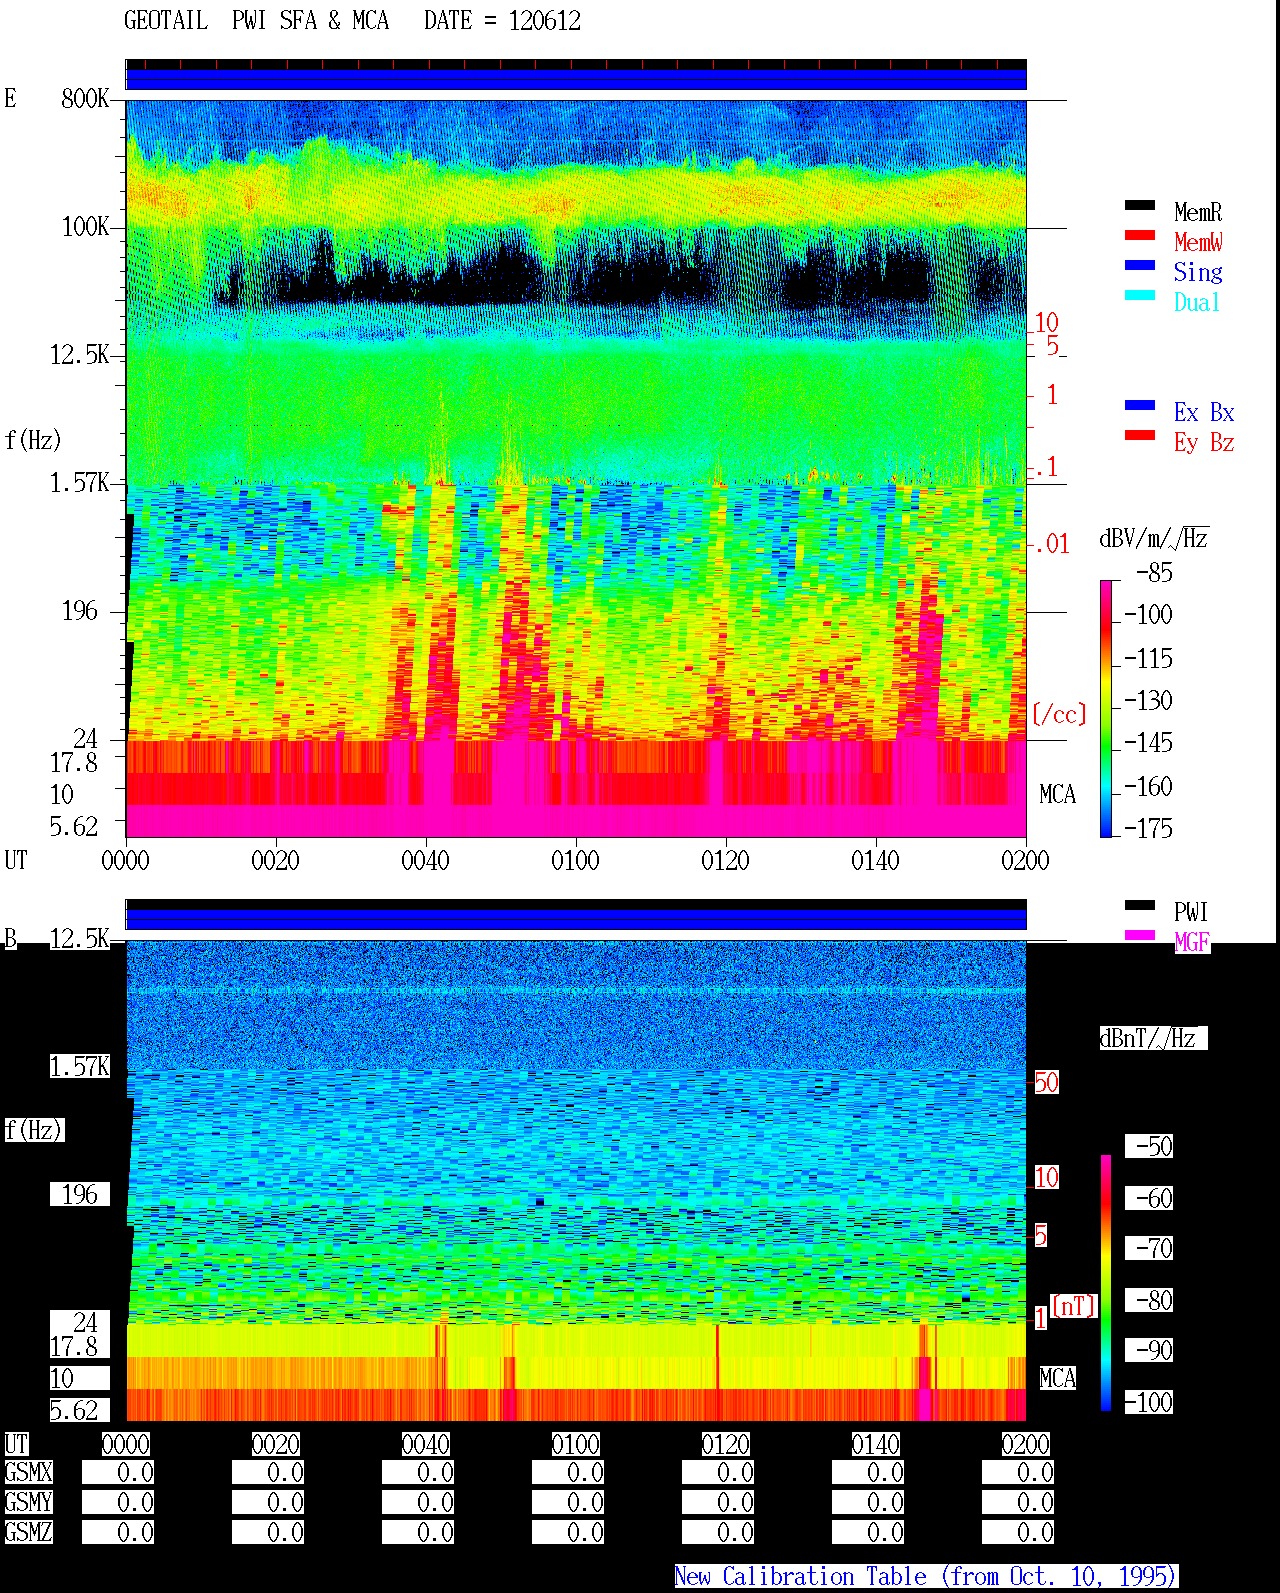Click the -175 value on the dBV/m color scale
This screenshot has height=1593, width=1280.
click(1148, 829)
